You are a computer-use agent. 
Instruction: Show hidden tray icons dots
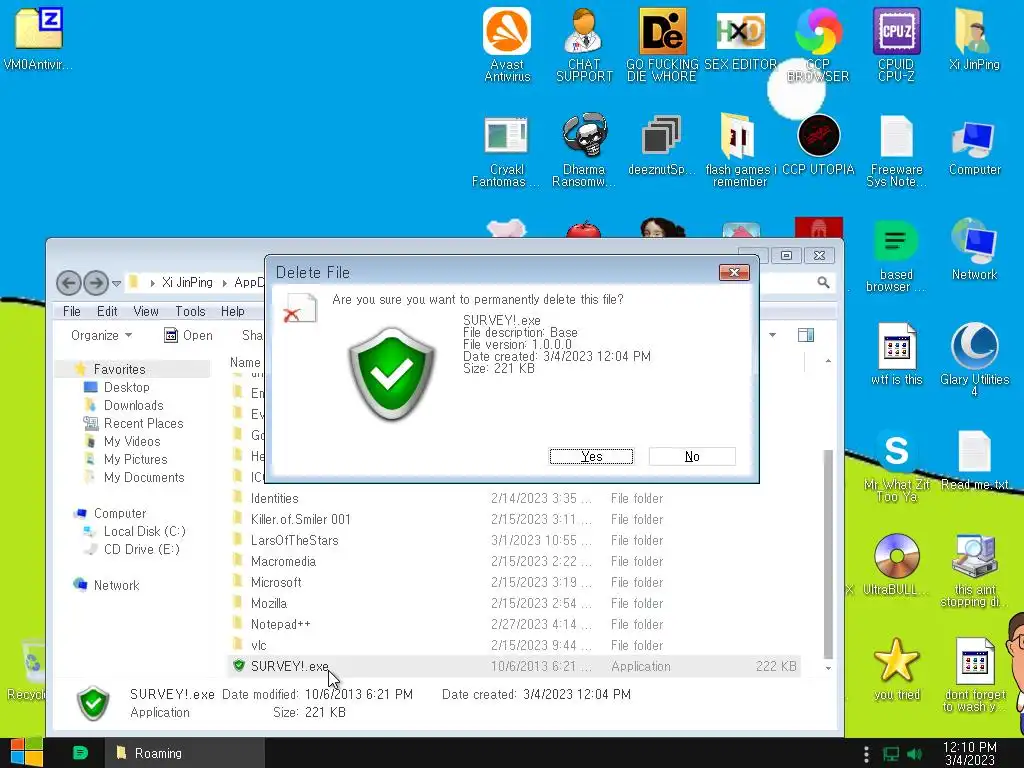click(x=866, y=754)
